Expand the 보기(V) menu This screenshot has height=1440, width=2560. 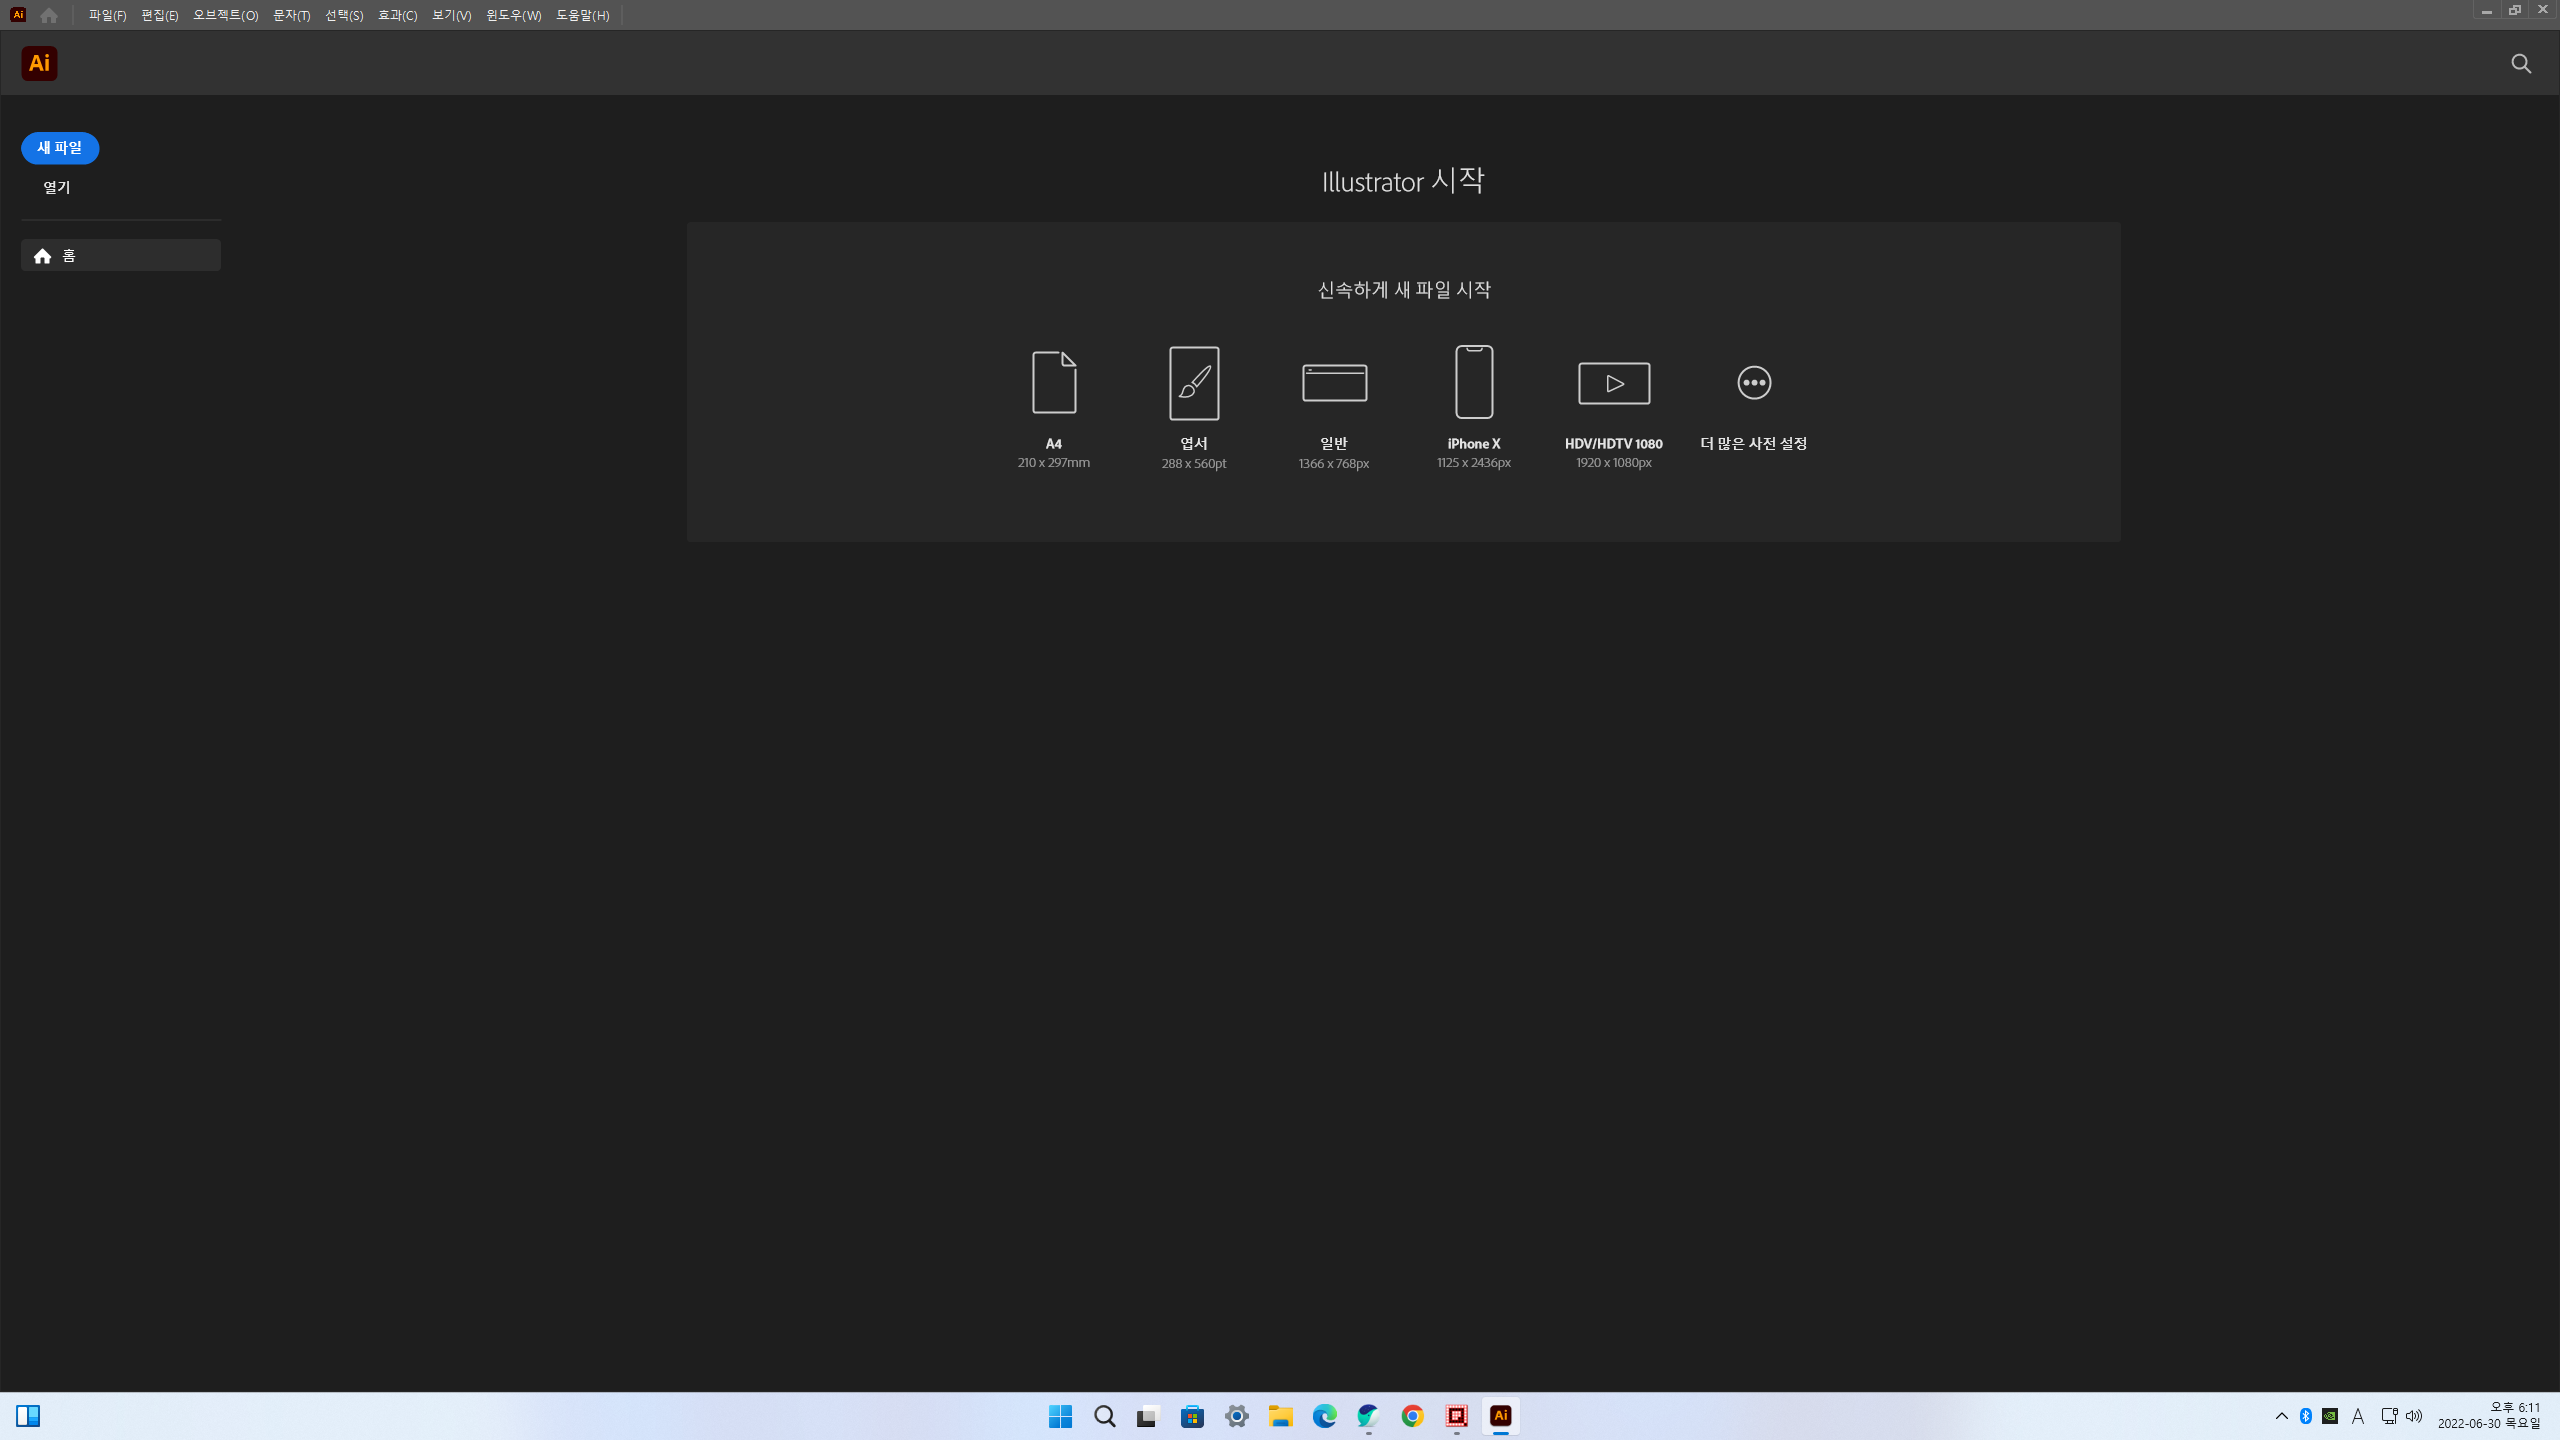(x=451, y=15)
